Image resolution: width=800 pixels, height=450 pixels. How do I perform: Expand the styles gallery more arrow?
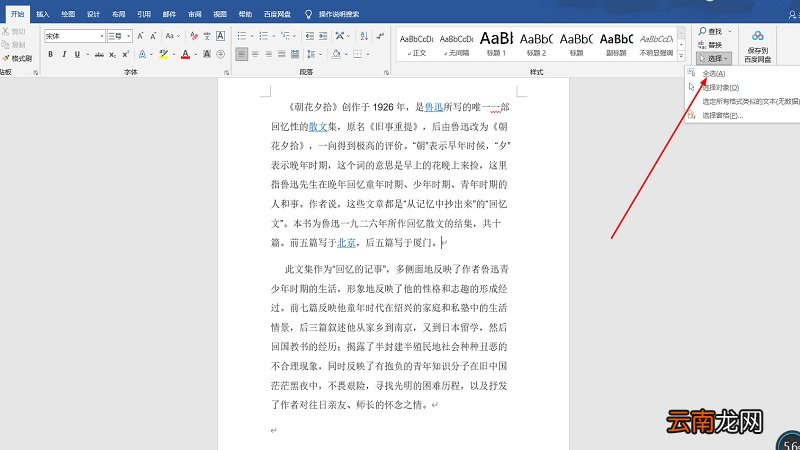(681, 56)
